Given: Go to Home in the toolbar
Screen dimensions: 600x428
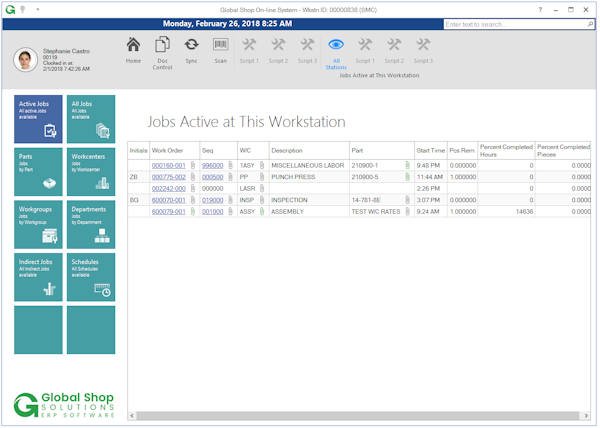Looking at the screenshot, I should [x=133, y=50].
